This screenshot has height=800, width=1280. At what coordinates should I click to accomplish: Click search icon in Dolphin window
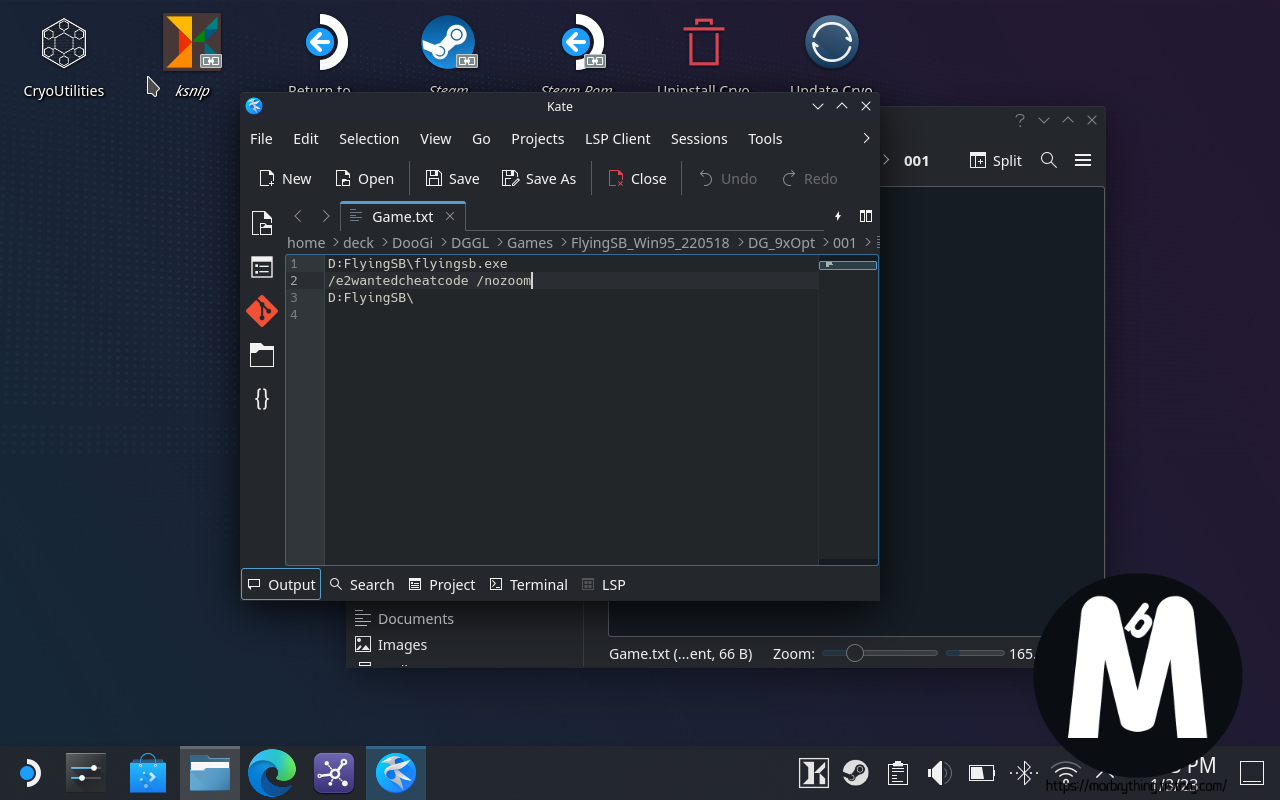(1049, 160)
